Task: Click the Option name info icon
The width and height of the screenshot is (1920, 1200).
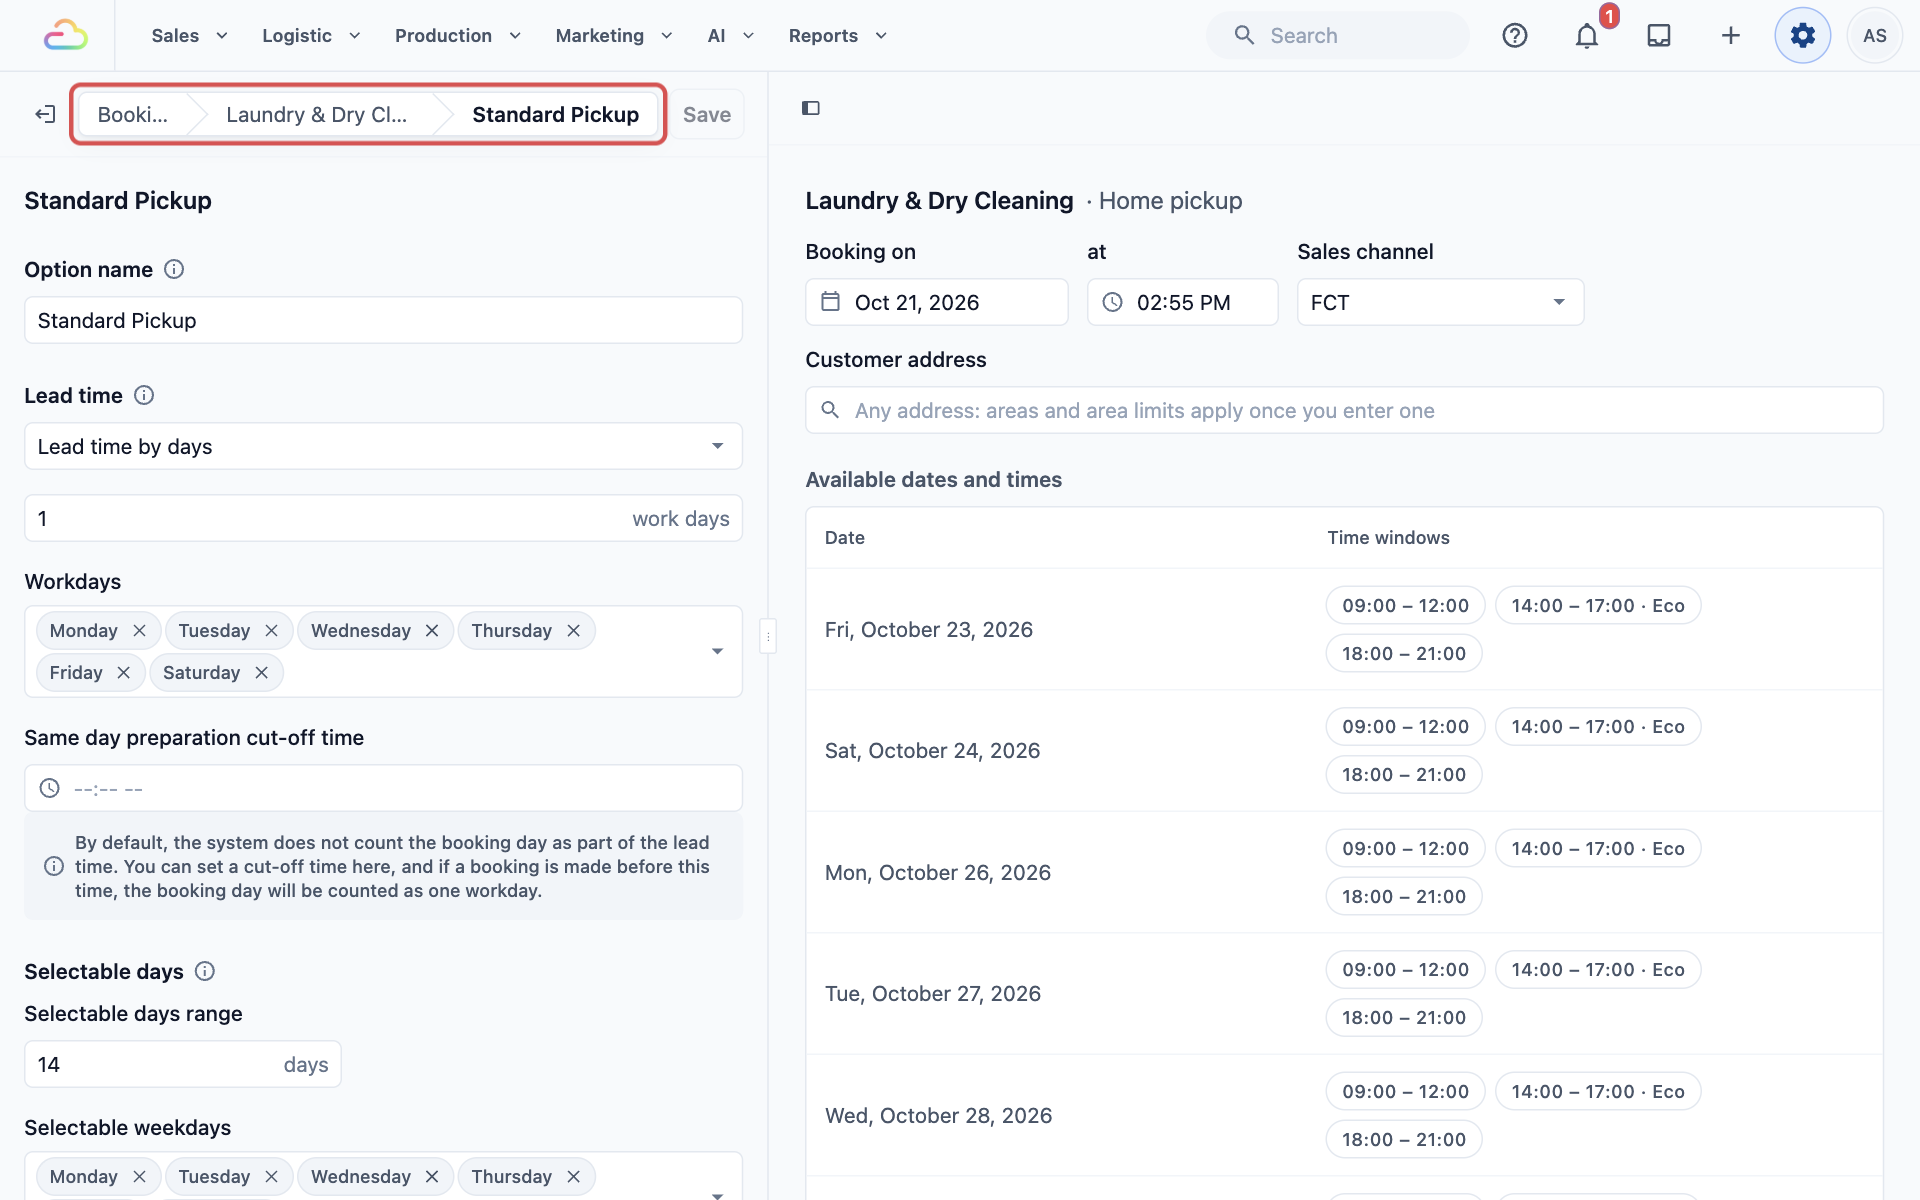Action: pos(174,269)
